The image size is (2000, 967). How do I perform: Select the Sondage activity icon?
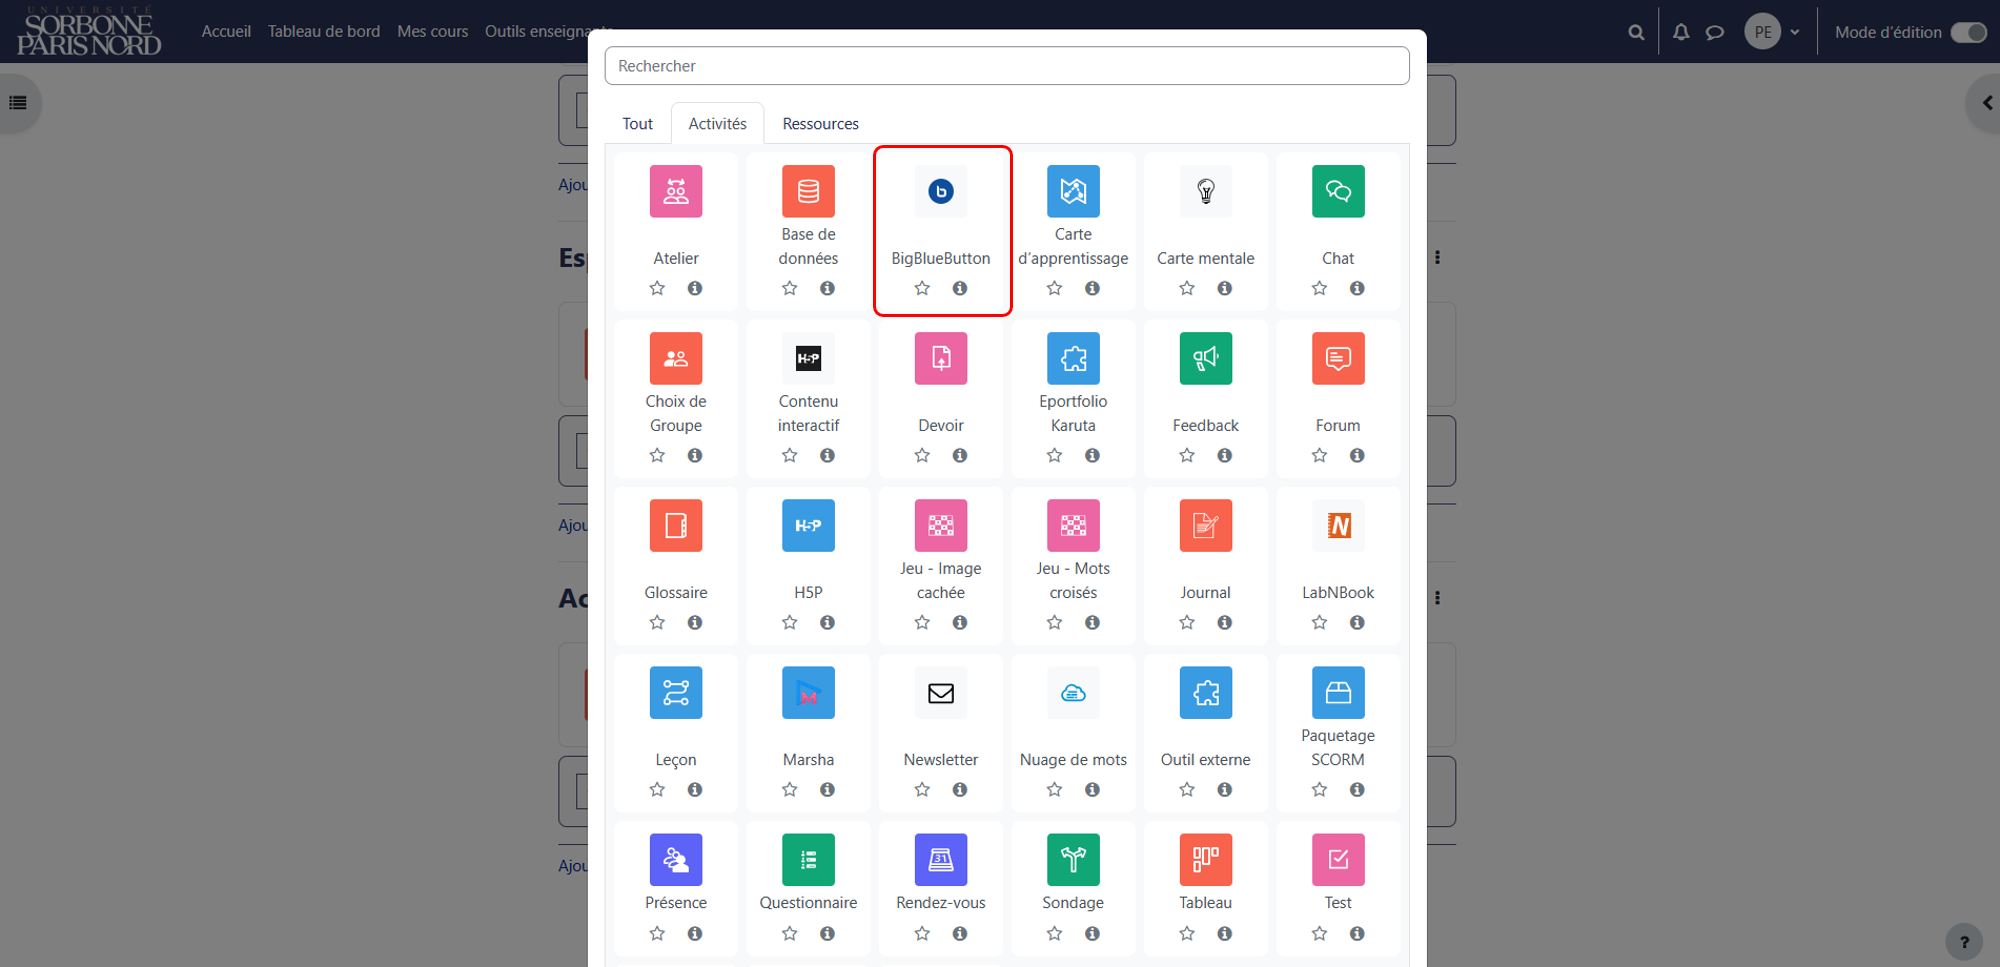point(1073,859)
